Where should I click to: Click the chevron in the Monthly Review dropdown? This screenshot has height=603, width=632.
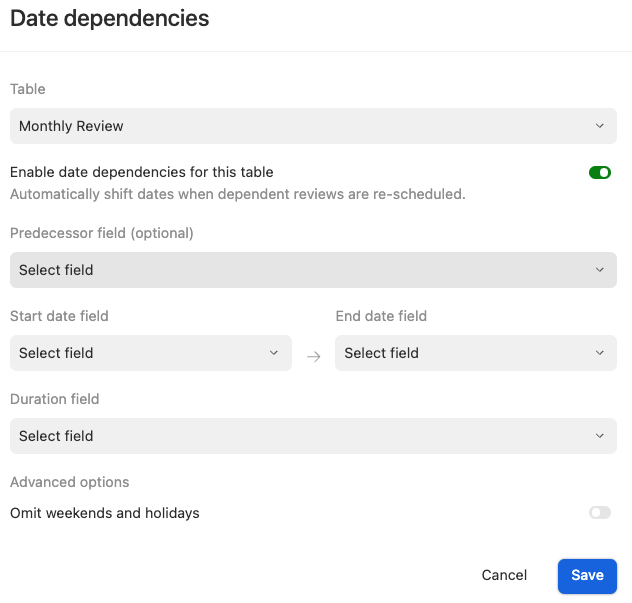pyautogui.click(x=599, y=126)
